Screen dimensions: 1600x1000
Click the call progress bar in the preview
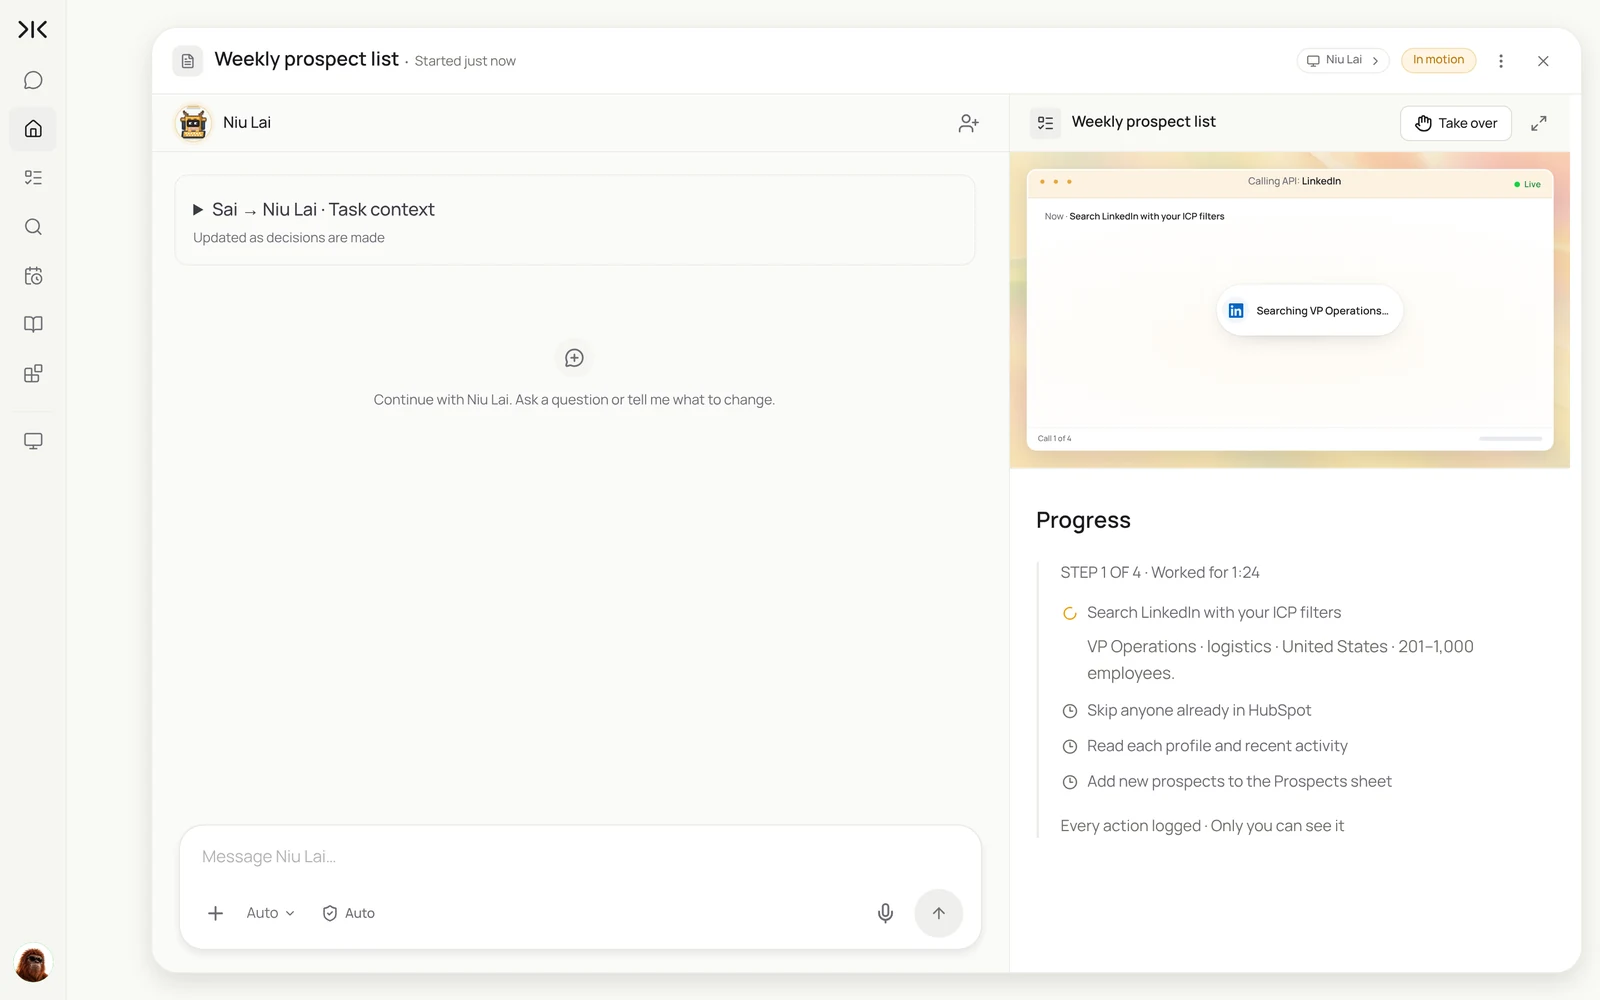coord(1510,438)
